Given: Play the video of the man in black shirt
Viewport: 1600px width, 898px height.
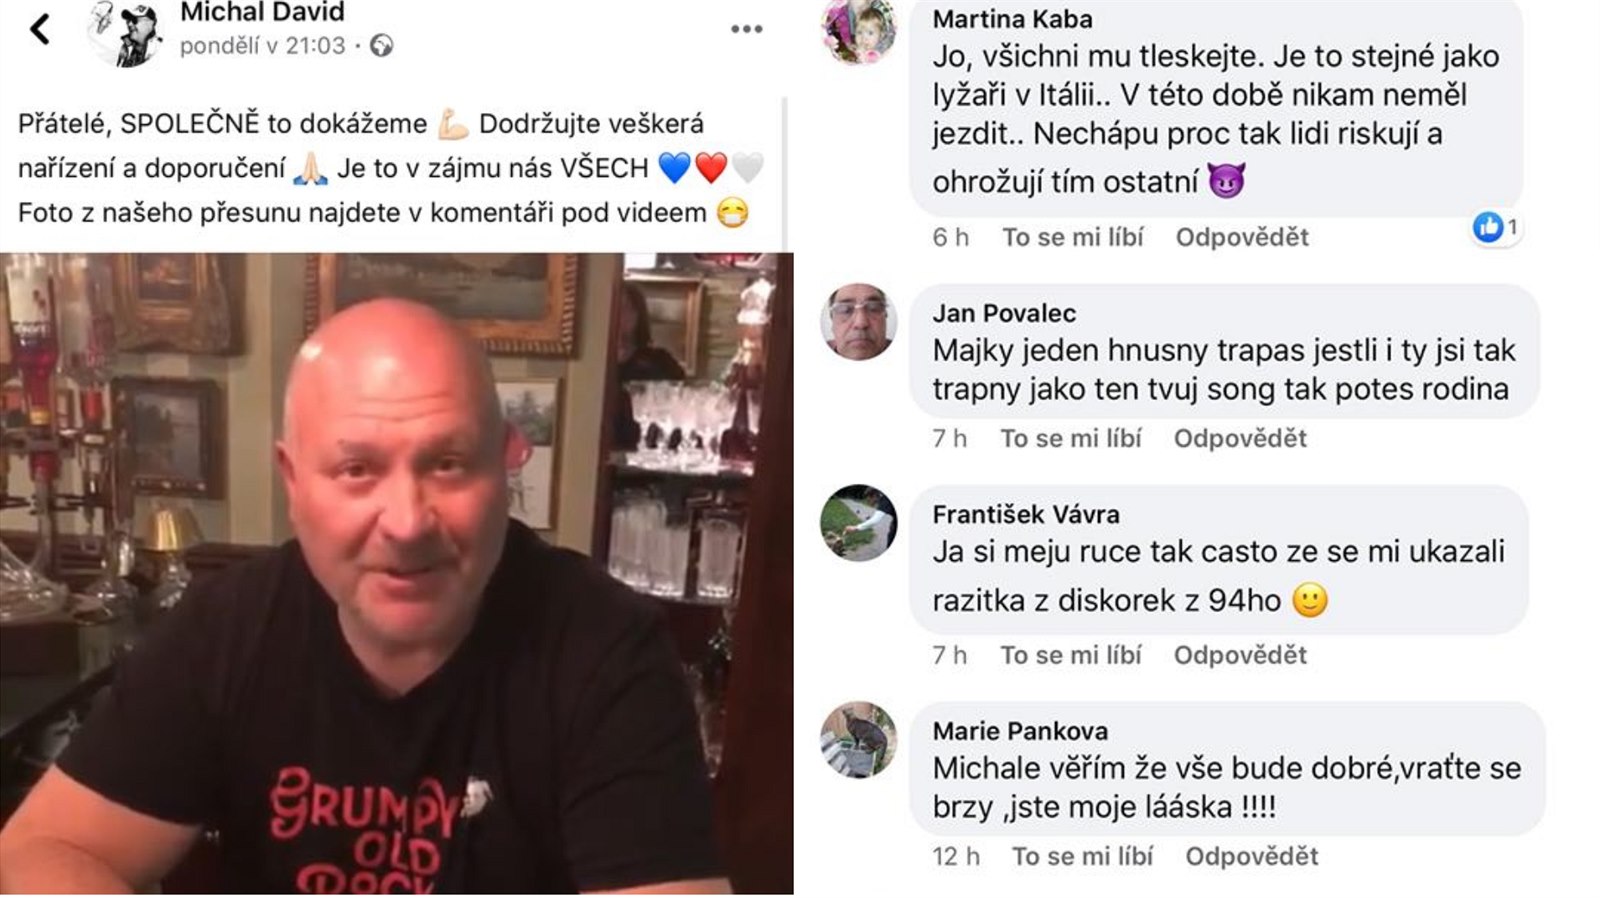Looking at the screenshot, I should [396, 573].
